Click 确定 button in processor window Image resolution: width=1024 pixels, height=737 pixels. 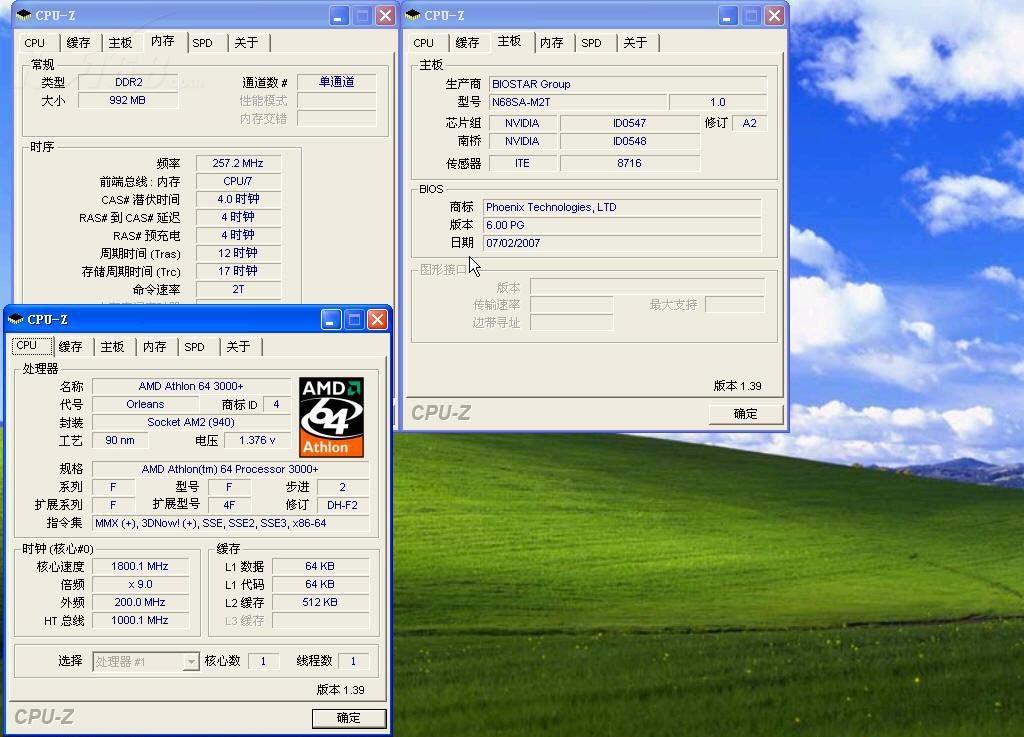click(x=349, y=718)
